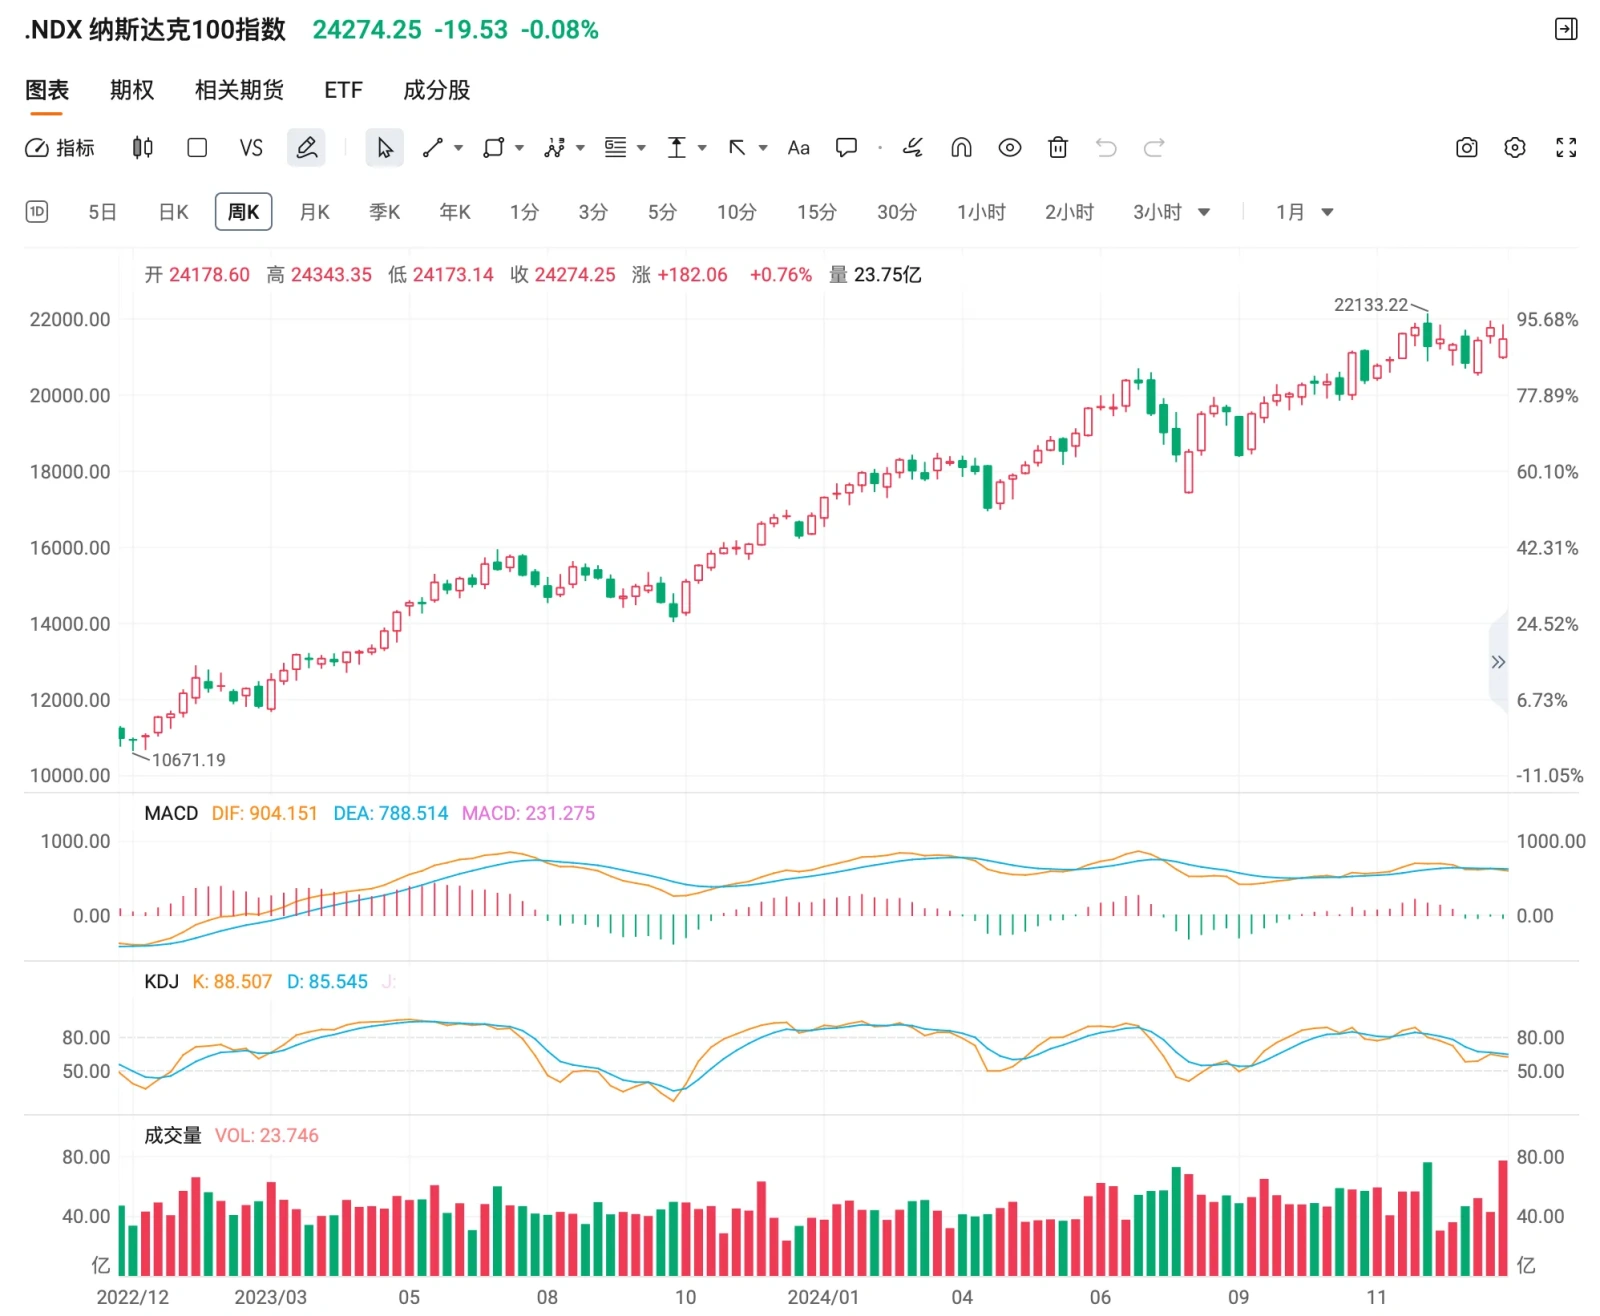This screenshot has width=1600, height=1316.
Task: Open chart settings gear icon
Action: 1515,148
